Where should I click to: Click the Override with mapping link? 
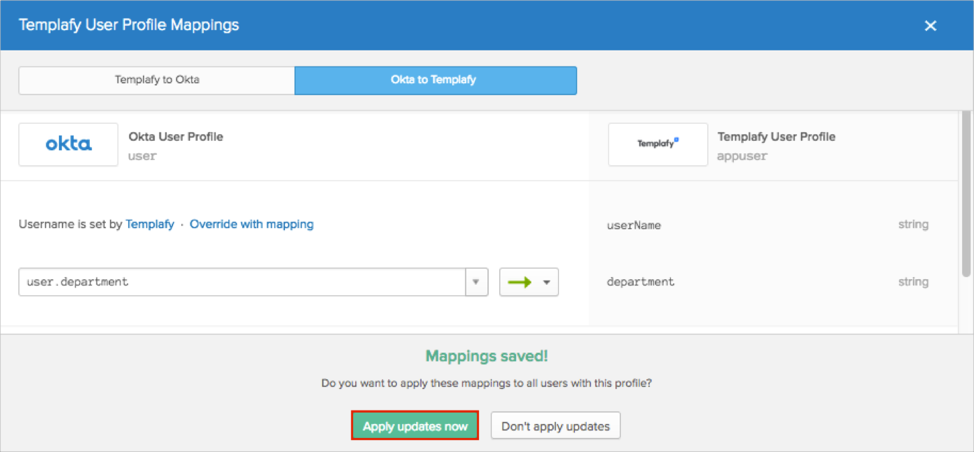click(251, 224)
